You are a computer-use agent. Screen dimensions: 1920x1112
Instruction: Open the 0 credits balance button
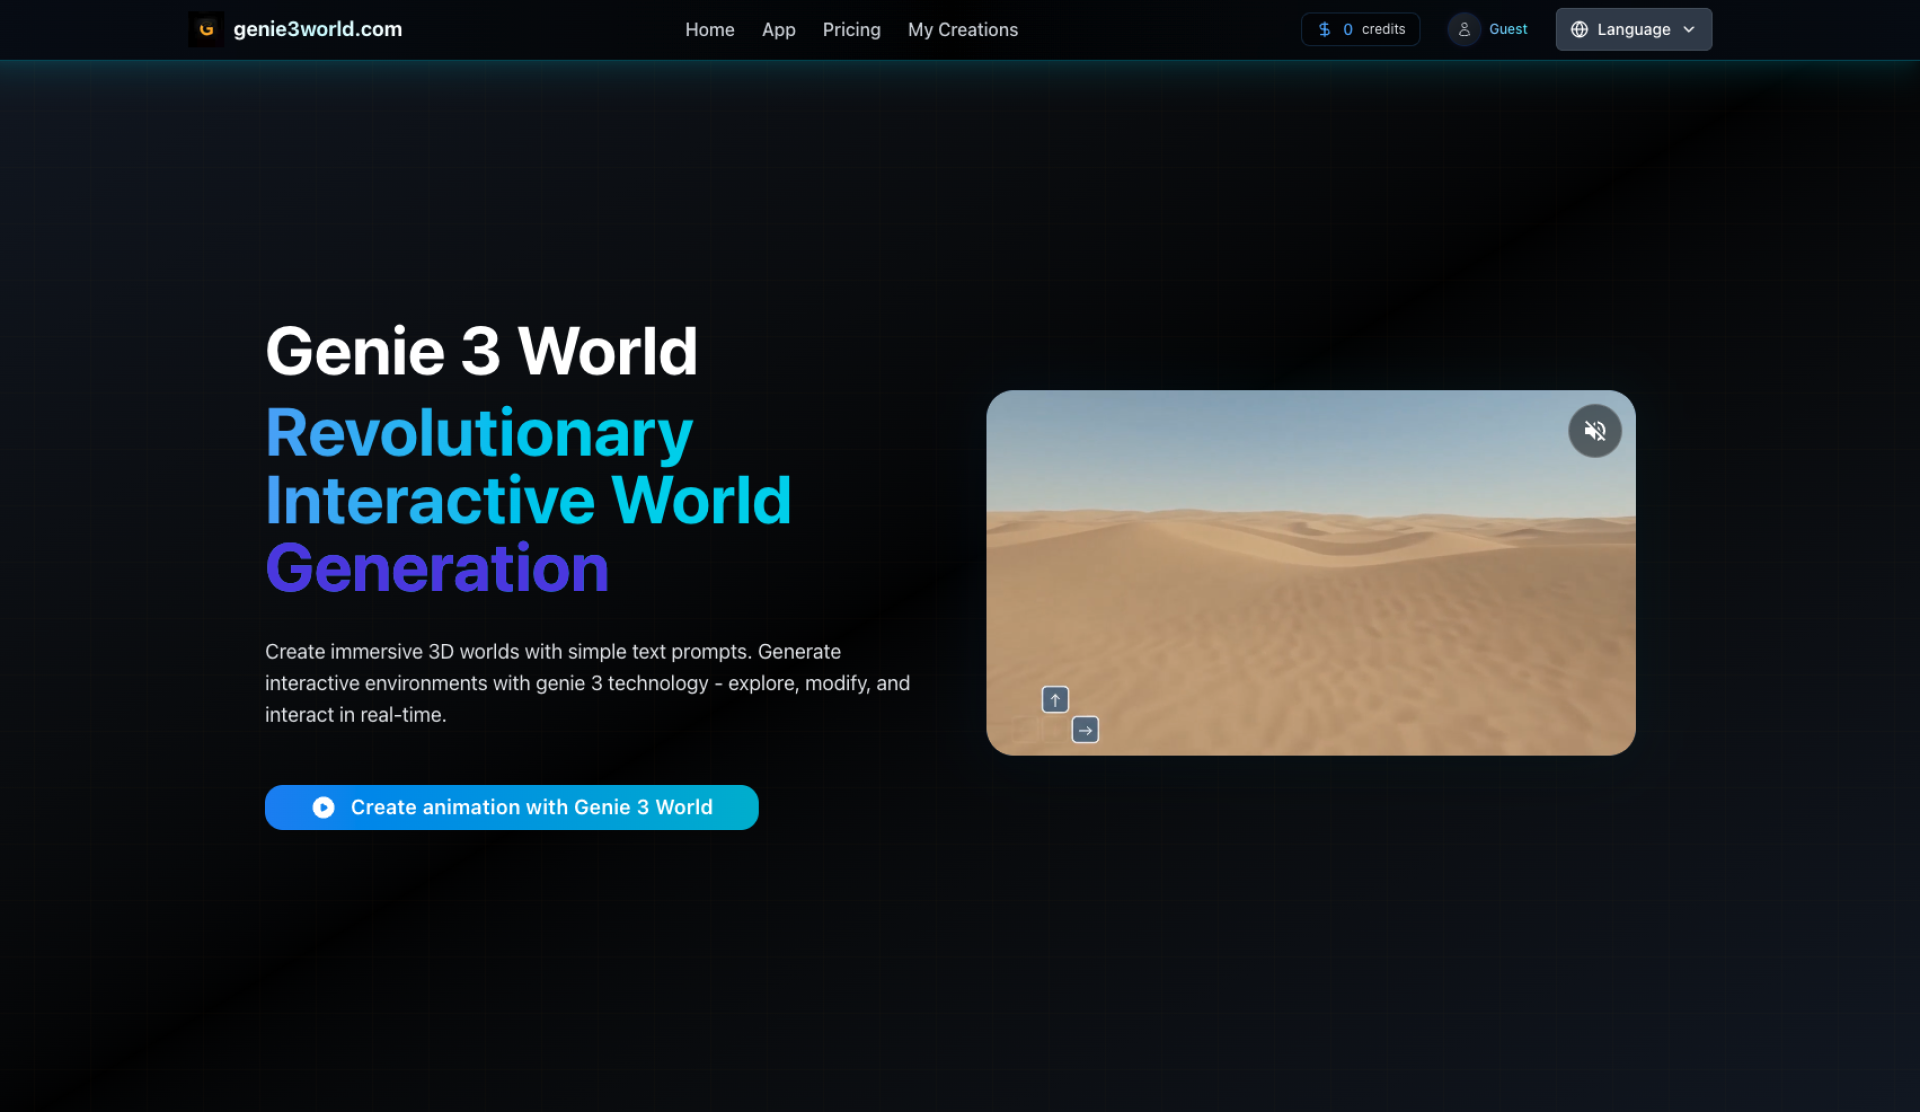tap(1360, 30)
